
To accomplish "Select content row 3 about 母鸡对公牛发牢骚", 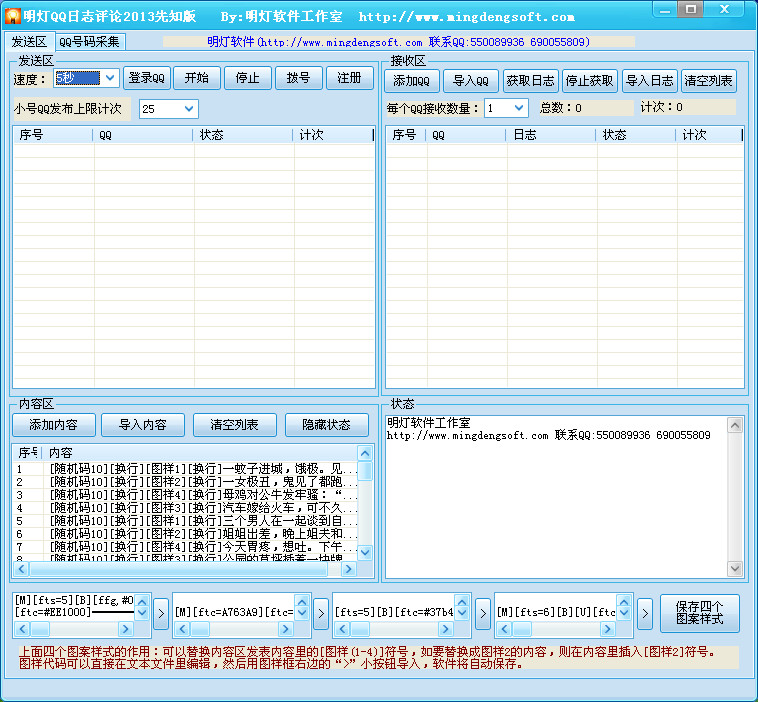I will point(186,495).
